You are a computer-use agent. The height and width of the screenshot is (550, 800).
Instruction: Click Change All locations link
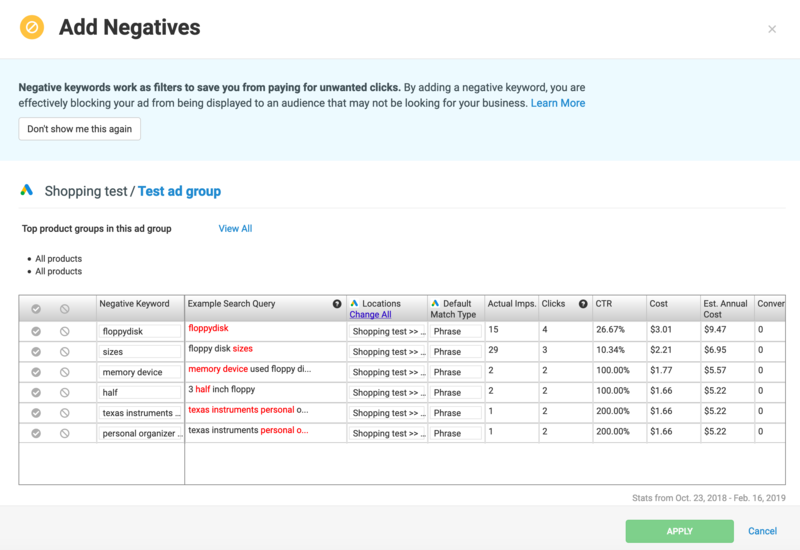coord(370,314)
